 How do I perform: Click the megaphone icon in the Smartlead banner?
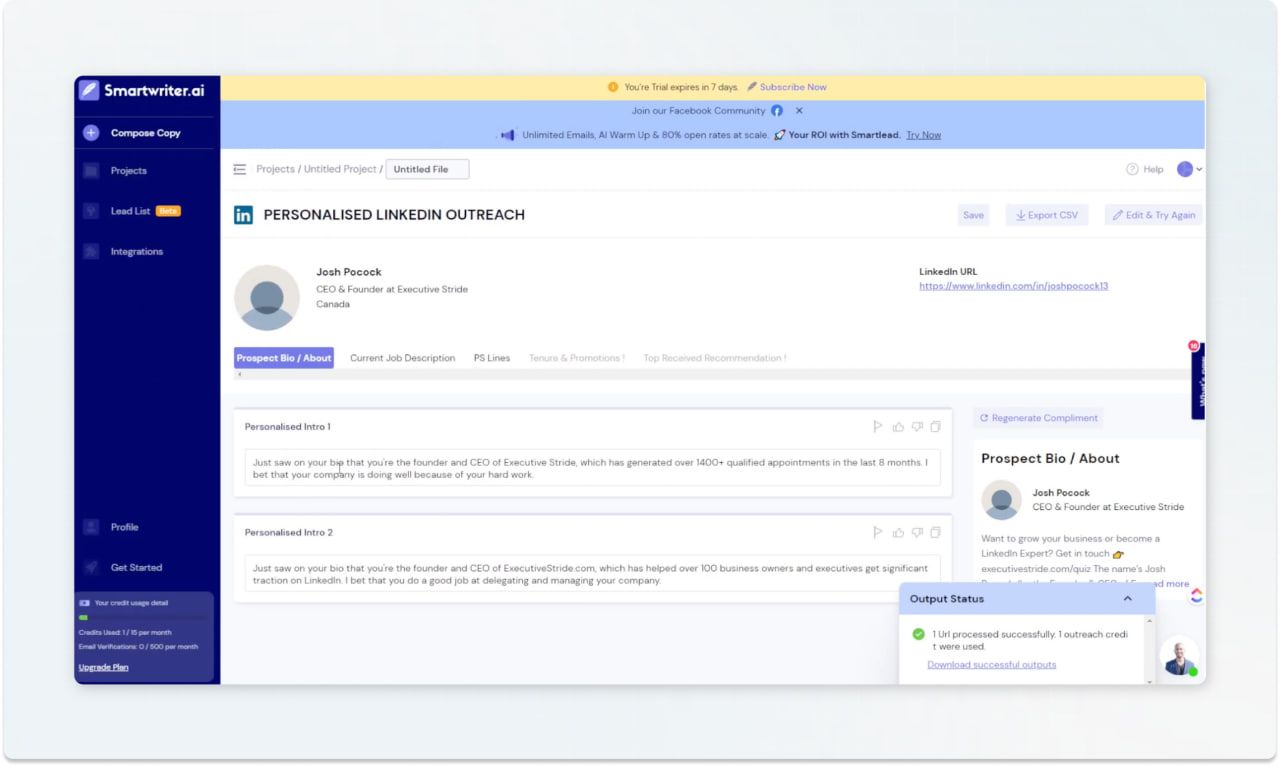pos(507,135)
